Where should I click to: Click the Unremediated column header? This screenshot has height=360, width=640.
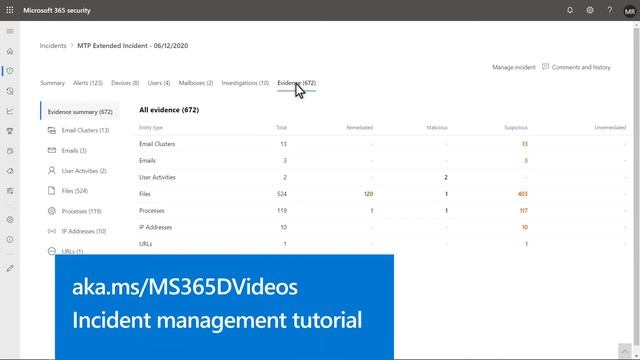coord(610,128)
